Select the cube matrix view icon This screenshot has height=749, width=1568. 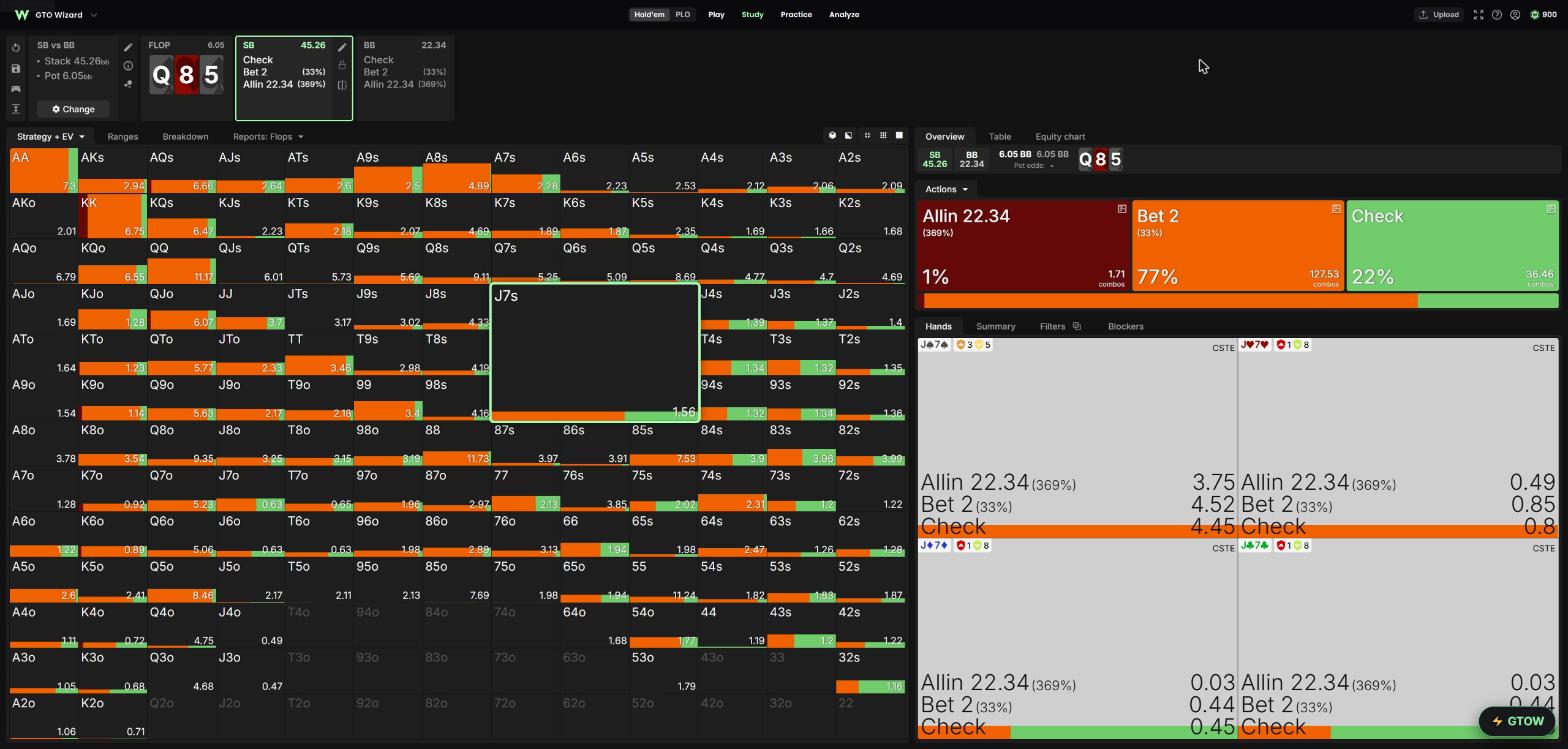(x=832, y=136)
